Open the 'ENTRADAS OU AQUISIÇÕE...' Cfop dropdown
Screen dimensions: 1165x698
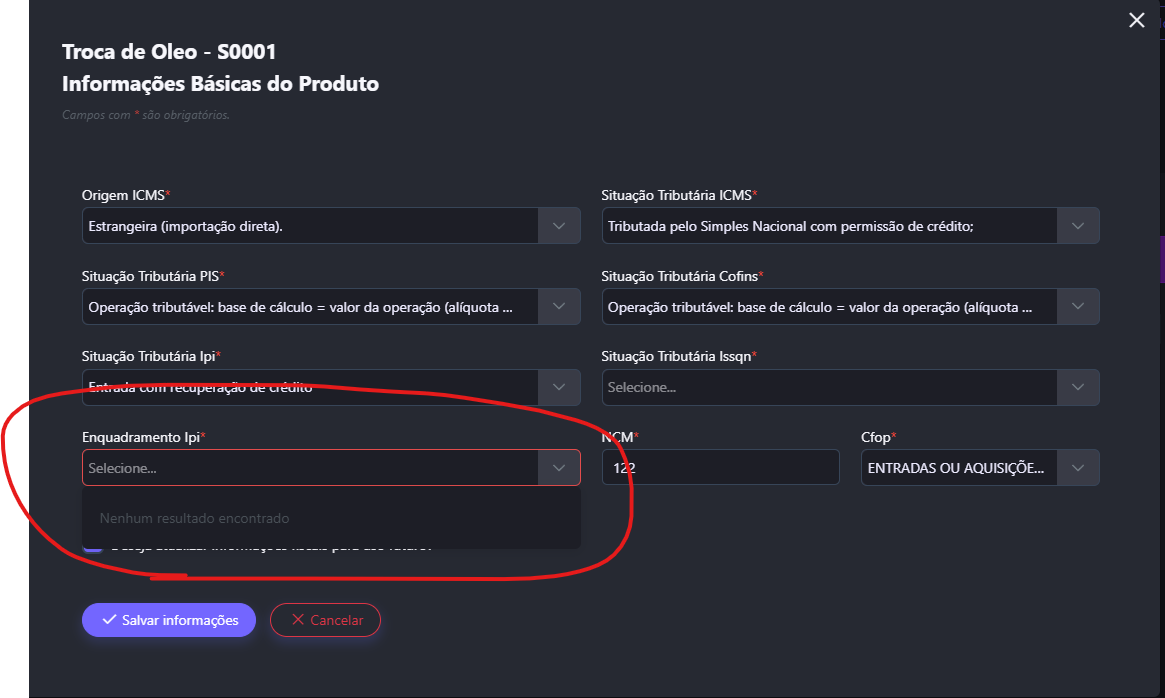click(x=958, y=468)
